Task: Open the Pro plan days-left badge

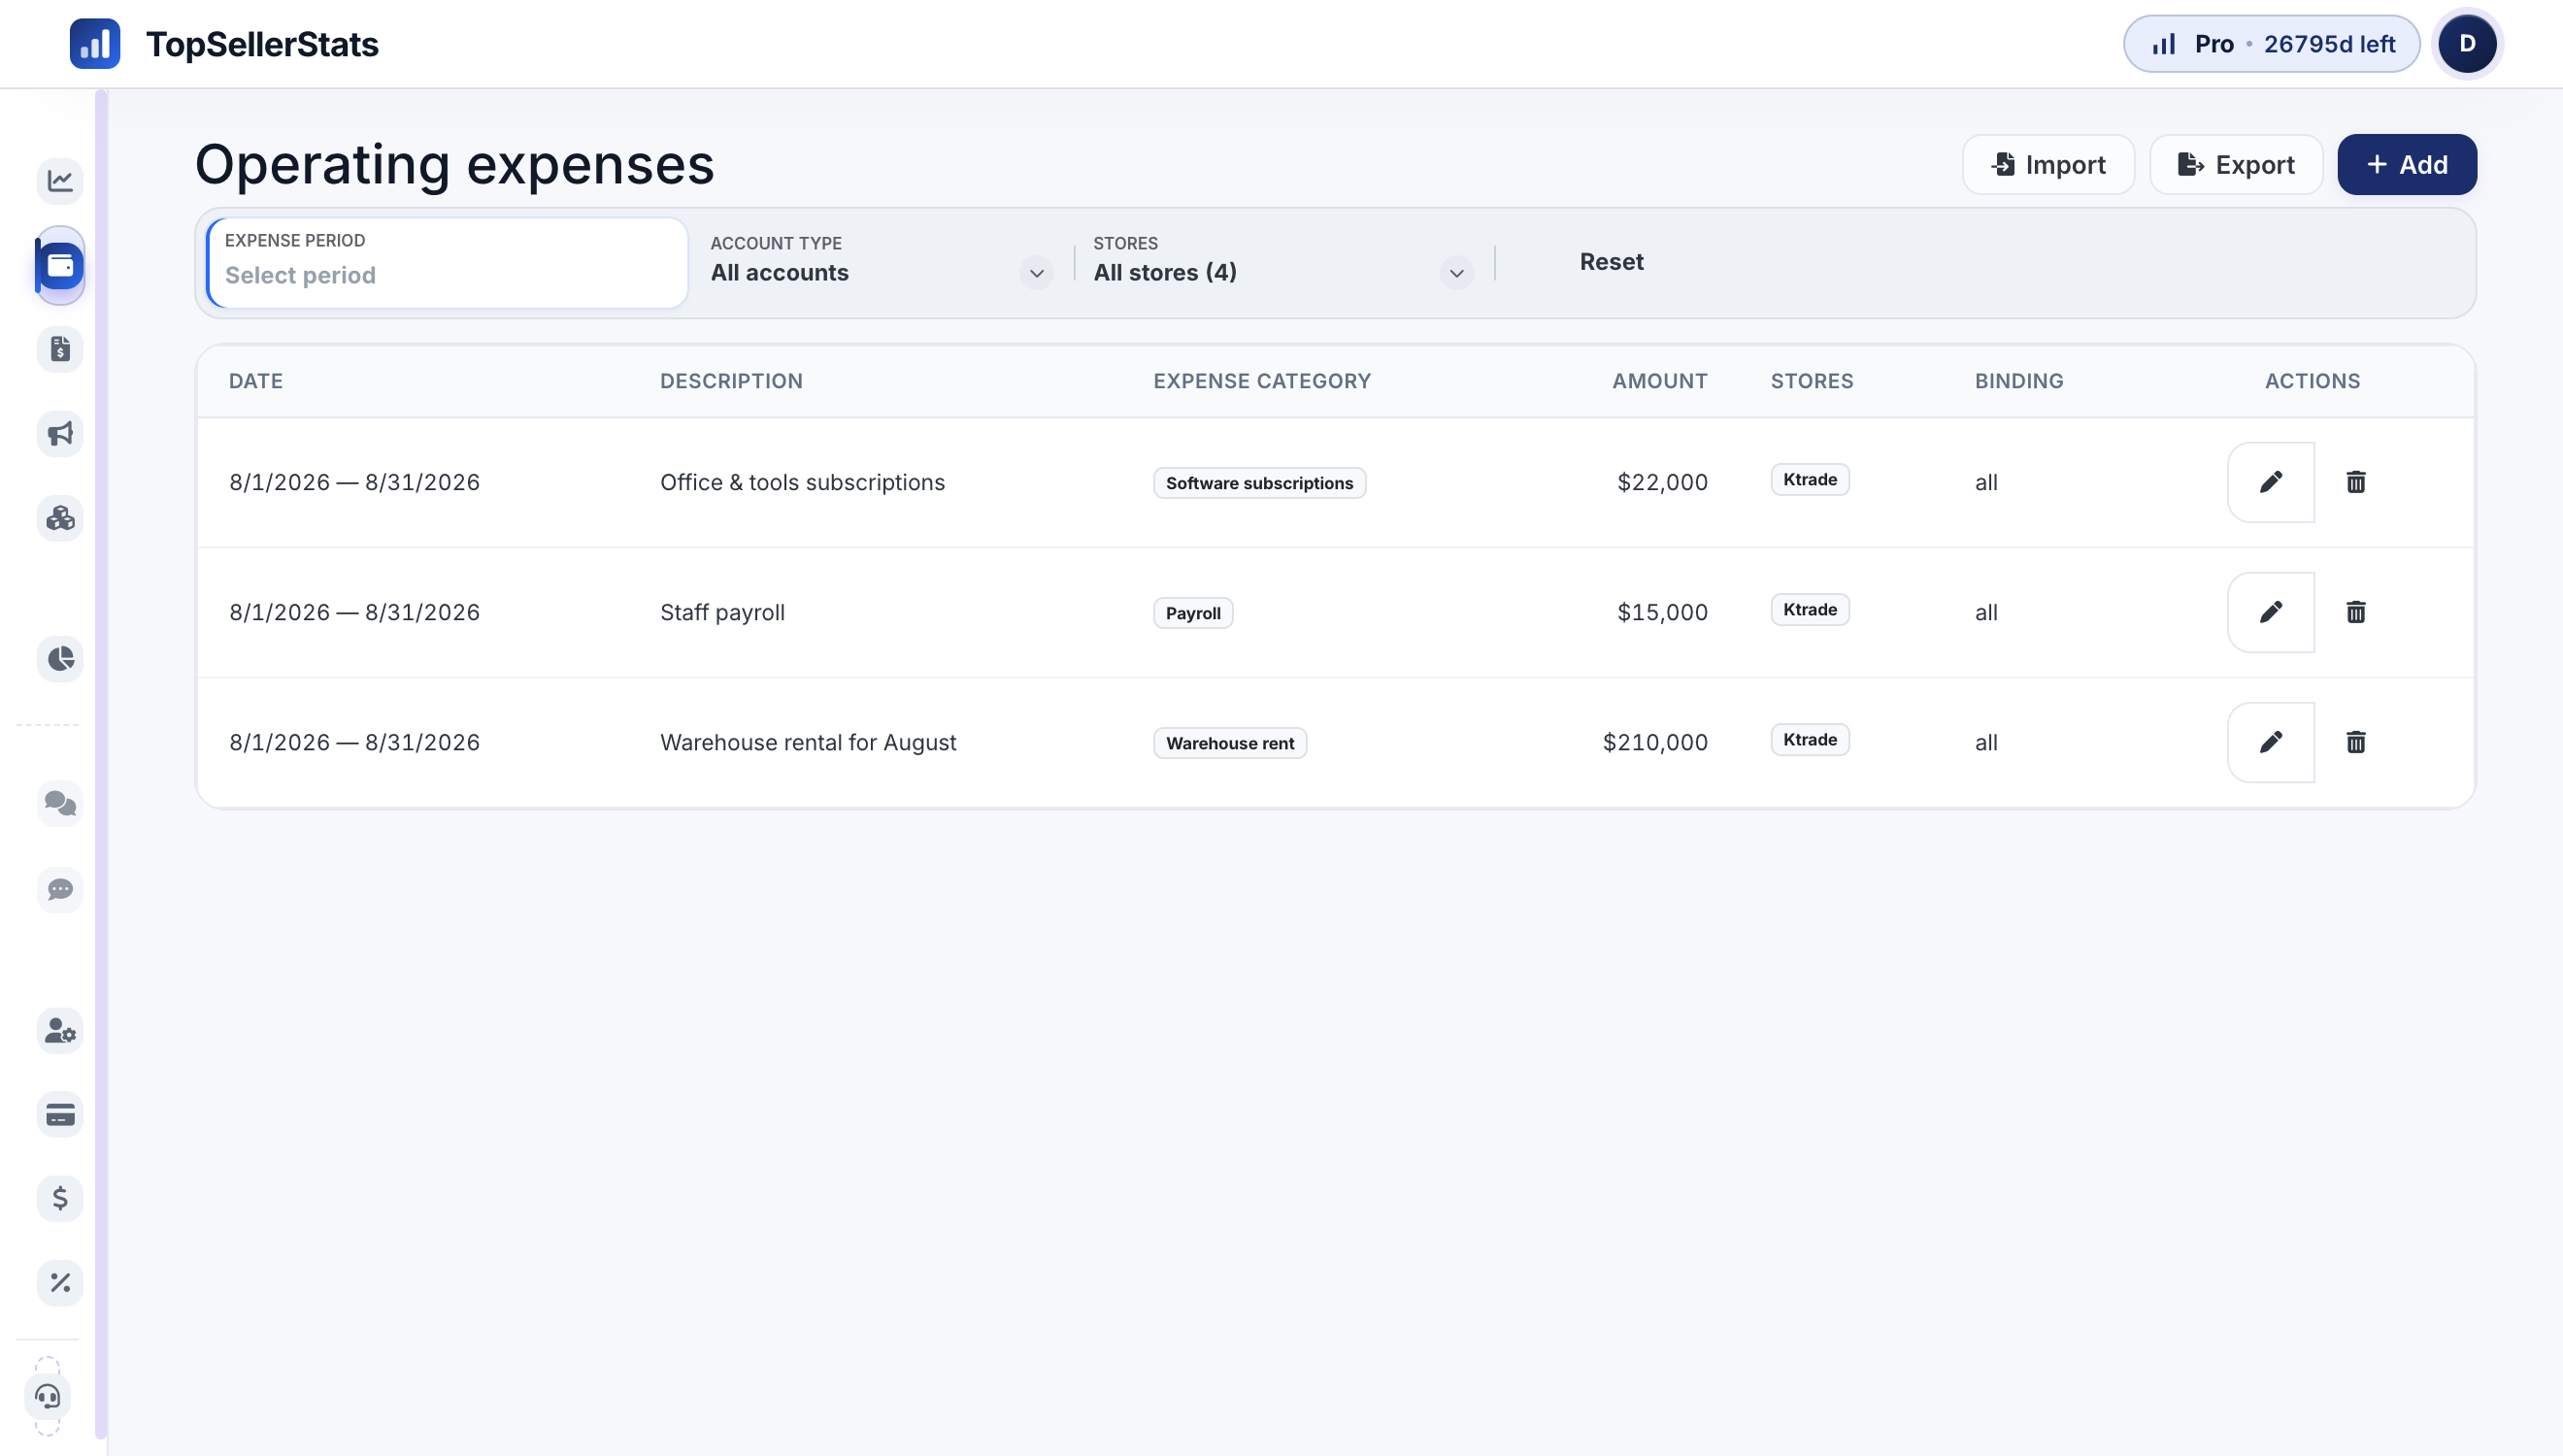Action: coord(2271,44)
